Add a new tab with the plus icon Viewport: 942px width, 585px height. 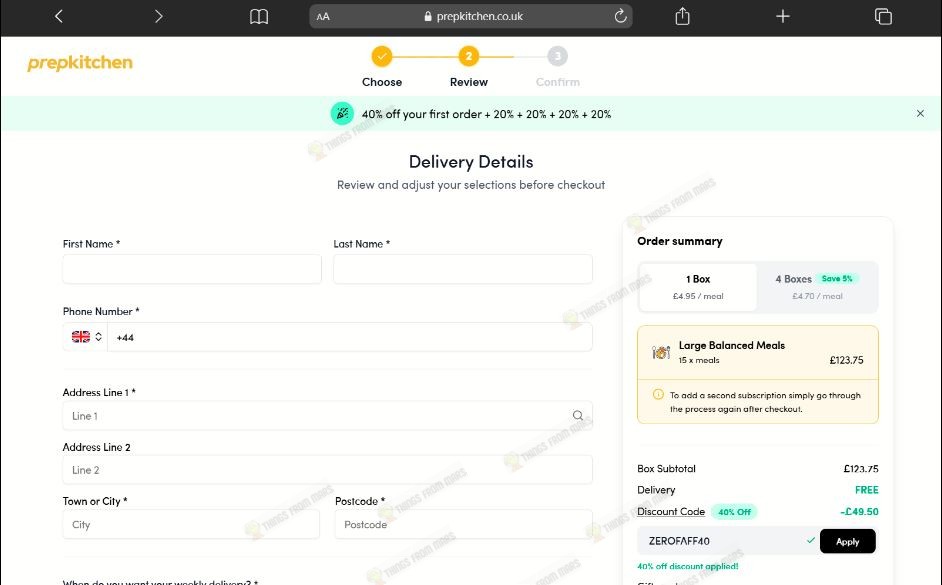click(783, 16)
